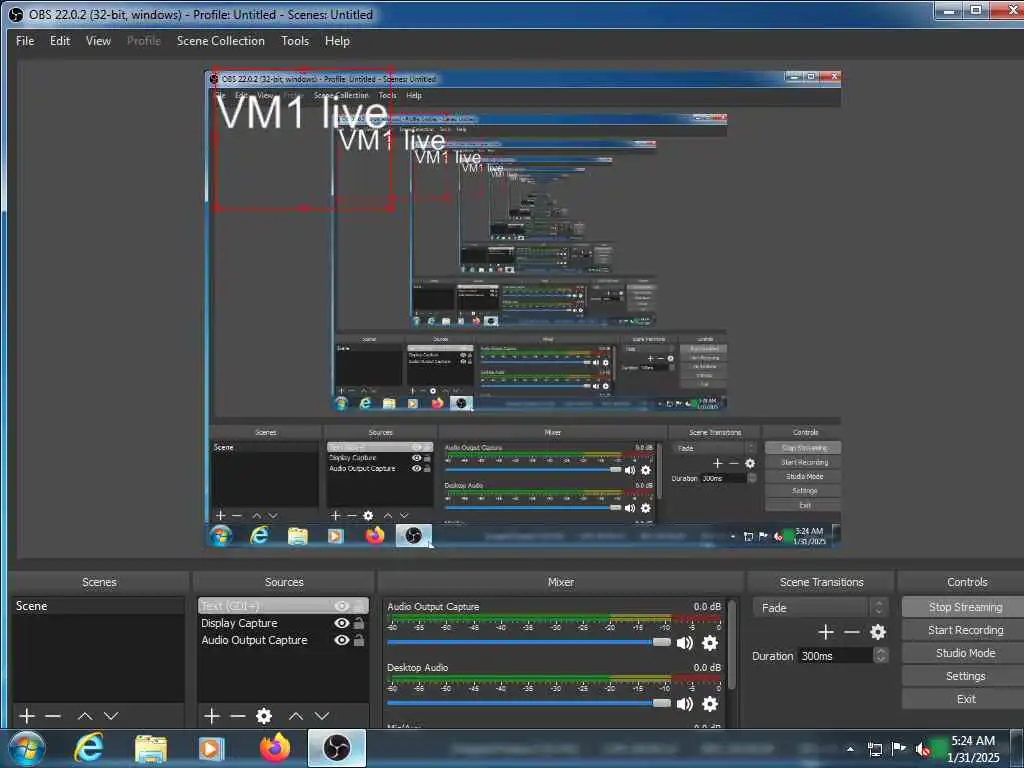Add a new scene with plus icon
This screenshot has width=1024, height=768.
point(27,716)
